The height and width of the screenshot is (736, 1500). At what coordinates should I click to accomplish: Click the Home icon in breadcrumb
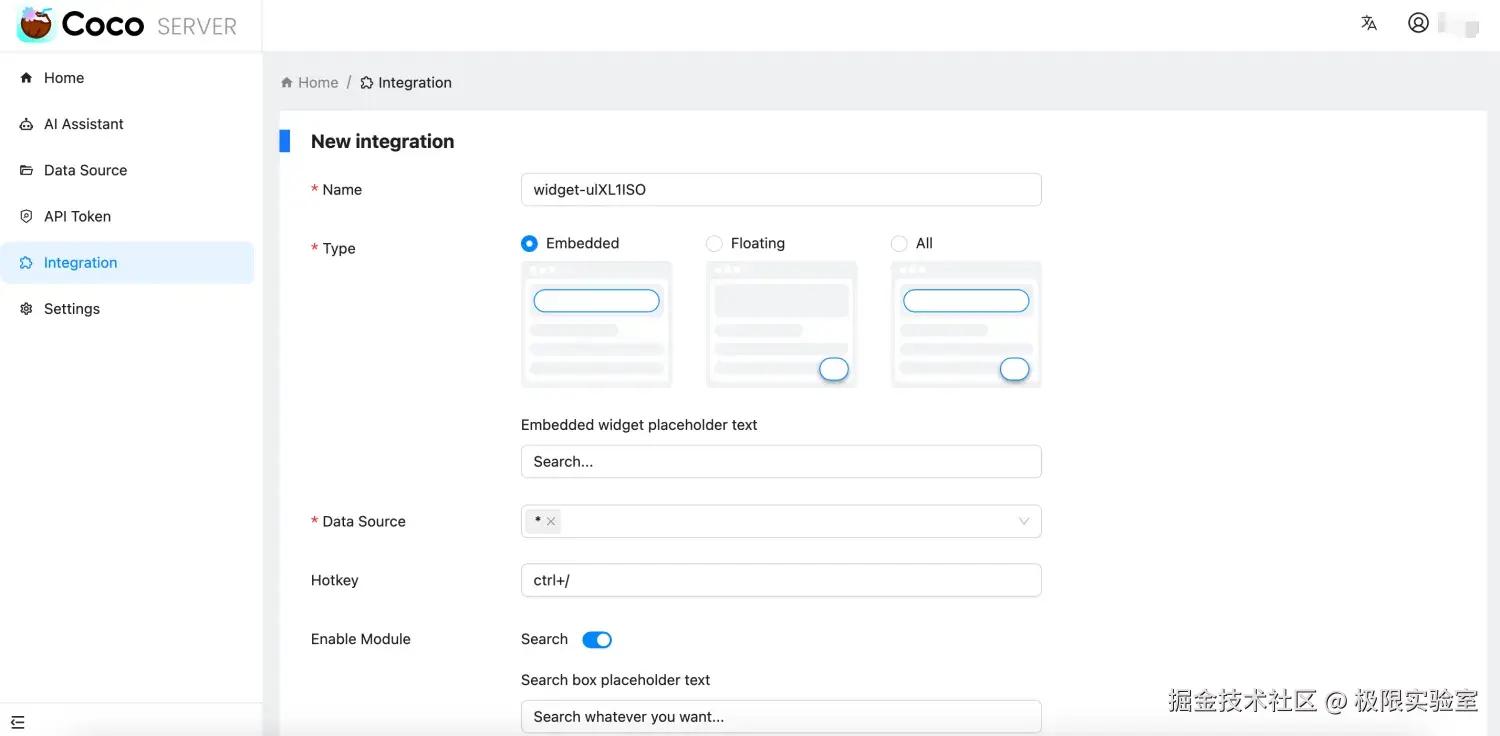click(287, 83)
